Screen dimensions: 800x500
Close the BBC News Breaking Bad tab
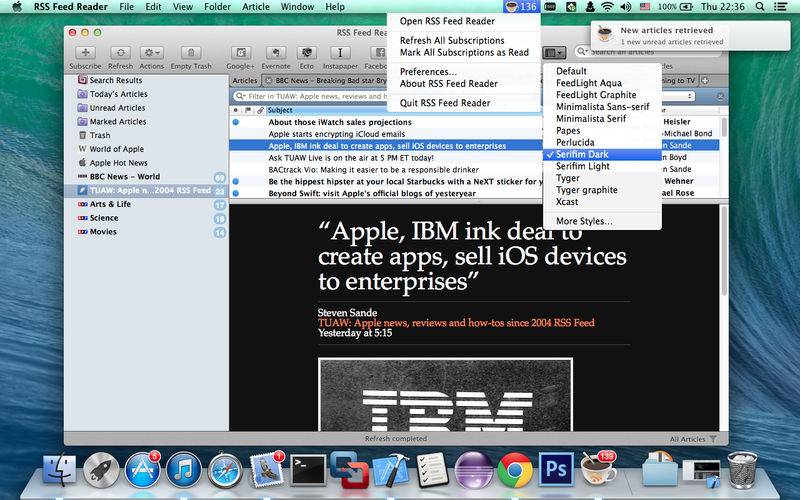269,81
